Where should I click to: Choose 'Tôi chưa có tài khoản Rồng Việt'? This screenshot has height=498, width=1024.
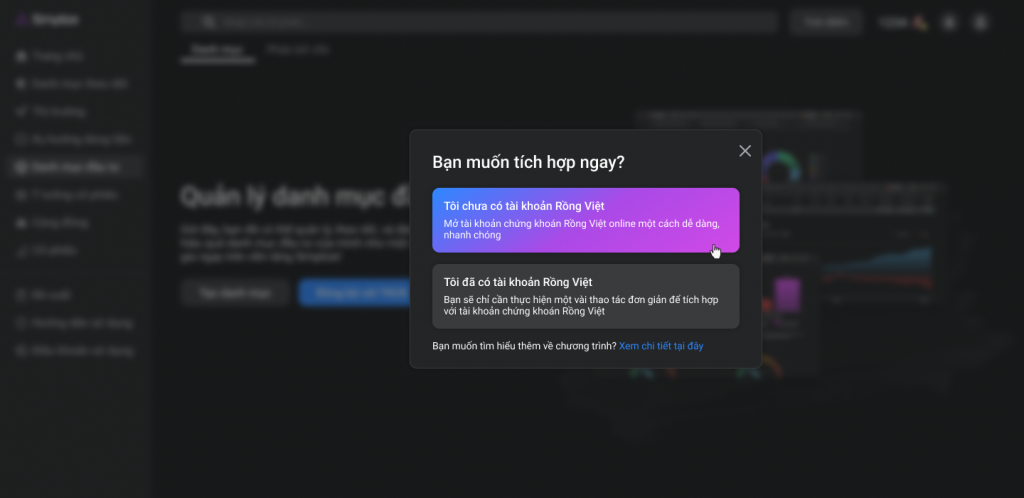click(x=585, y=220)
